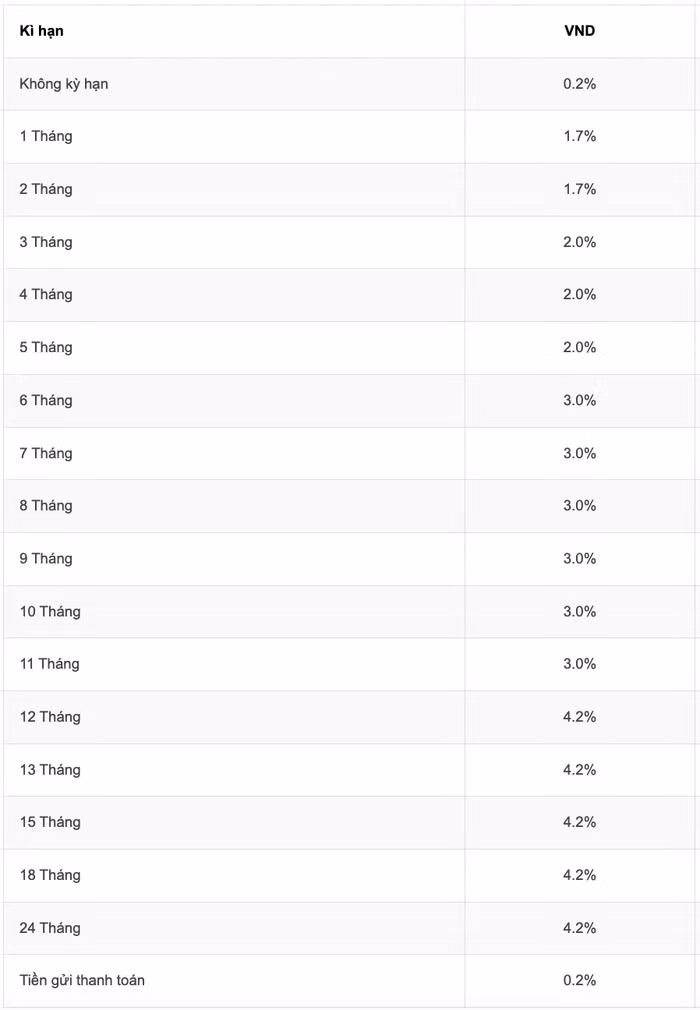Click the 'VND' column header
This screenshot has width=700, height=1010.
[x=579, y=31]
